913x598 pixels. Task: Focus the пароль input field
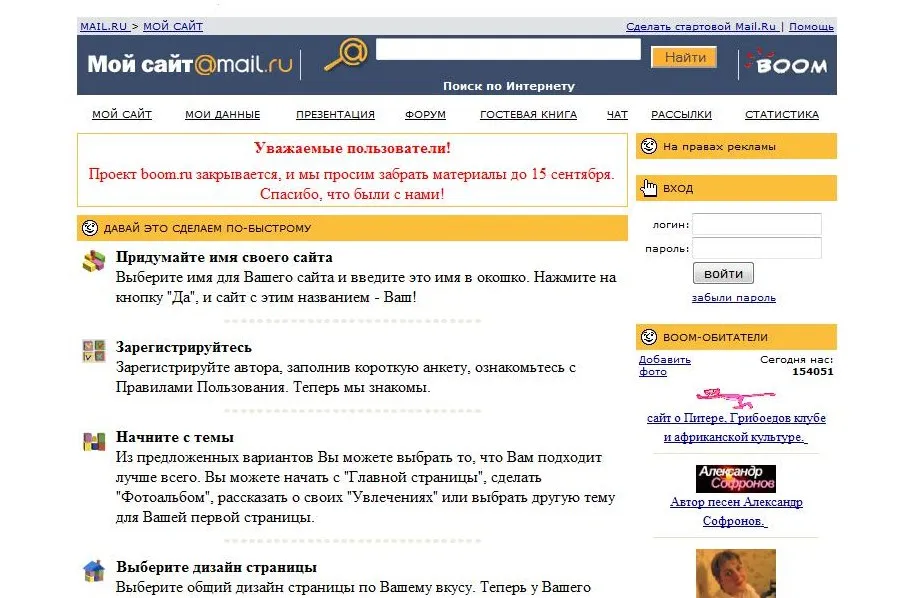point(757,248)
